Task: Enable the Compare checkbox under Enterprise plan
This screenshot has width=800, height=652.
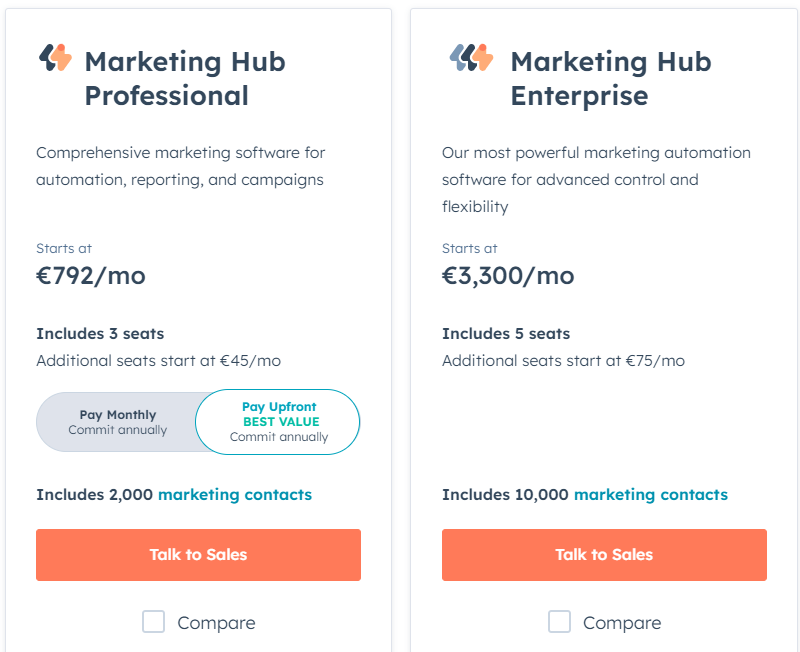Action: point(559,622)
